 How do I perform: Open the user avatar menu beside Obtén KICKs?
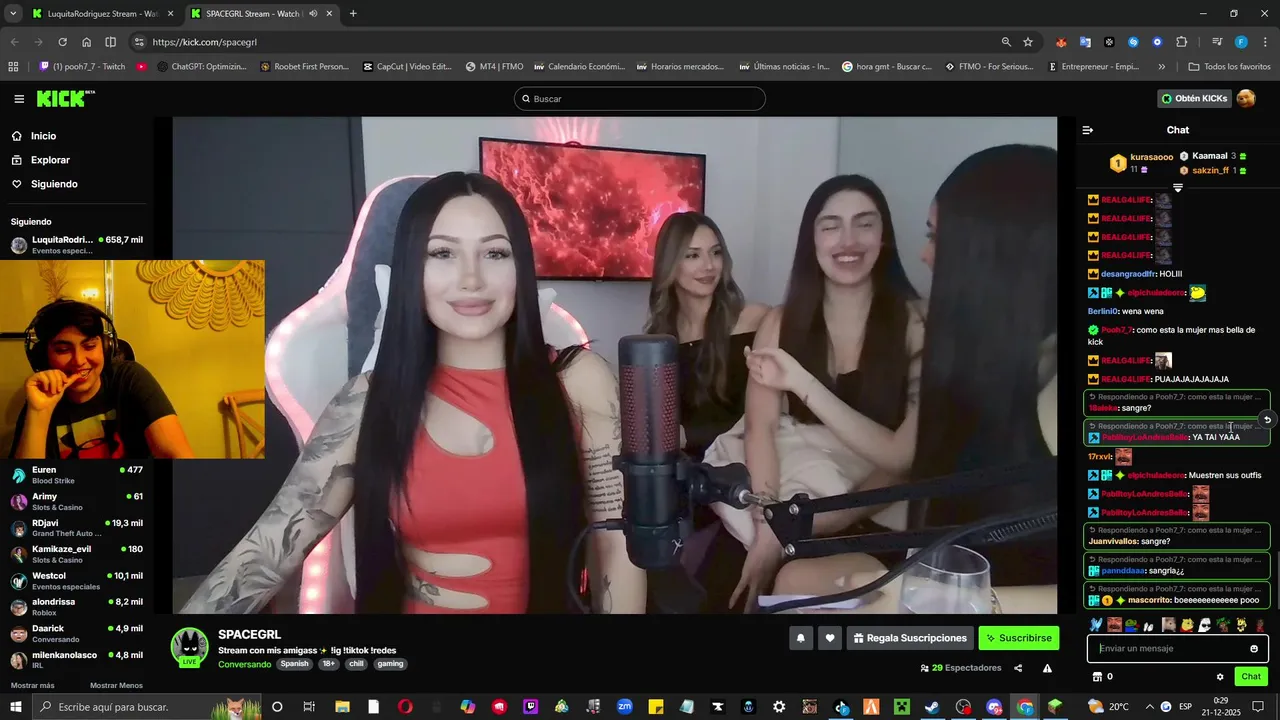(1246, 98)
